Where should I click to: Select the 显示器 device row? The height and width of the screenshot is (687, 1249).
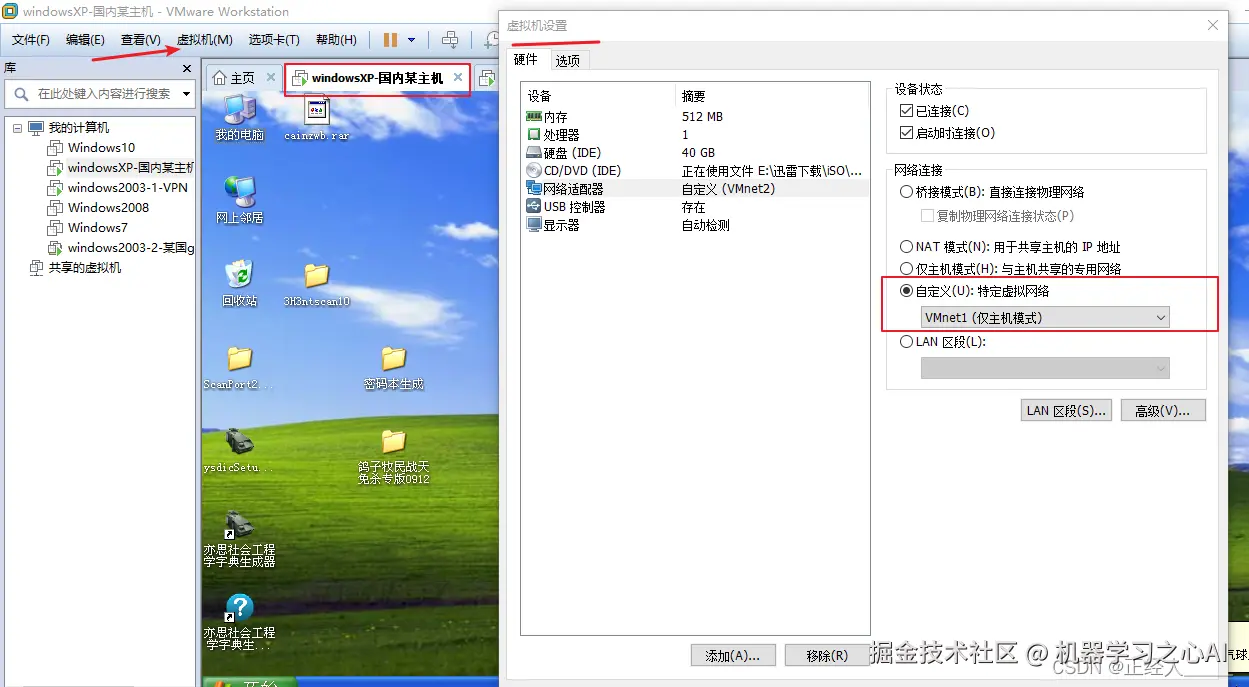point(696,225)
